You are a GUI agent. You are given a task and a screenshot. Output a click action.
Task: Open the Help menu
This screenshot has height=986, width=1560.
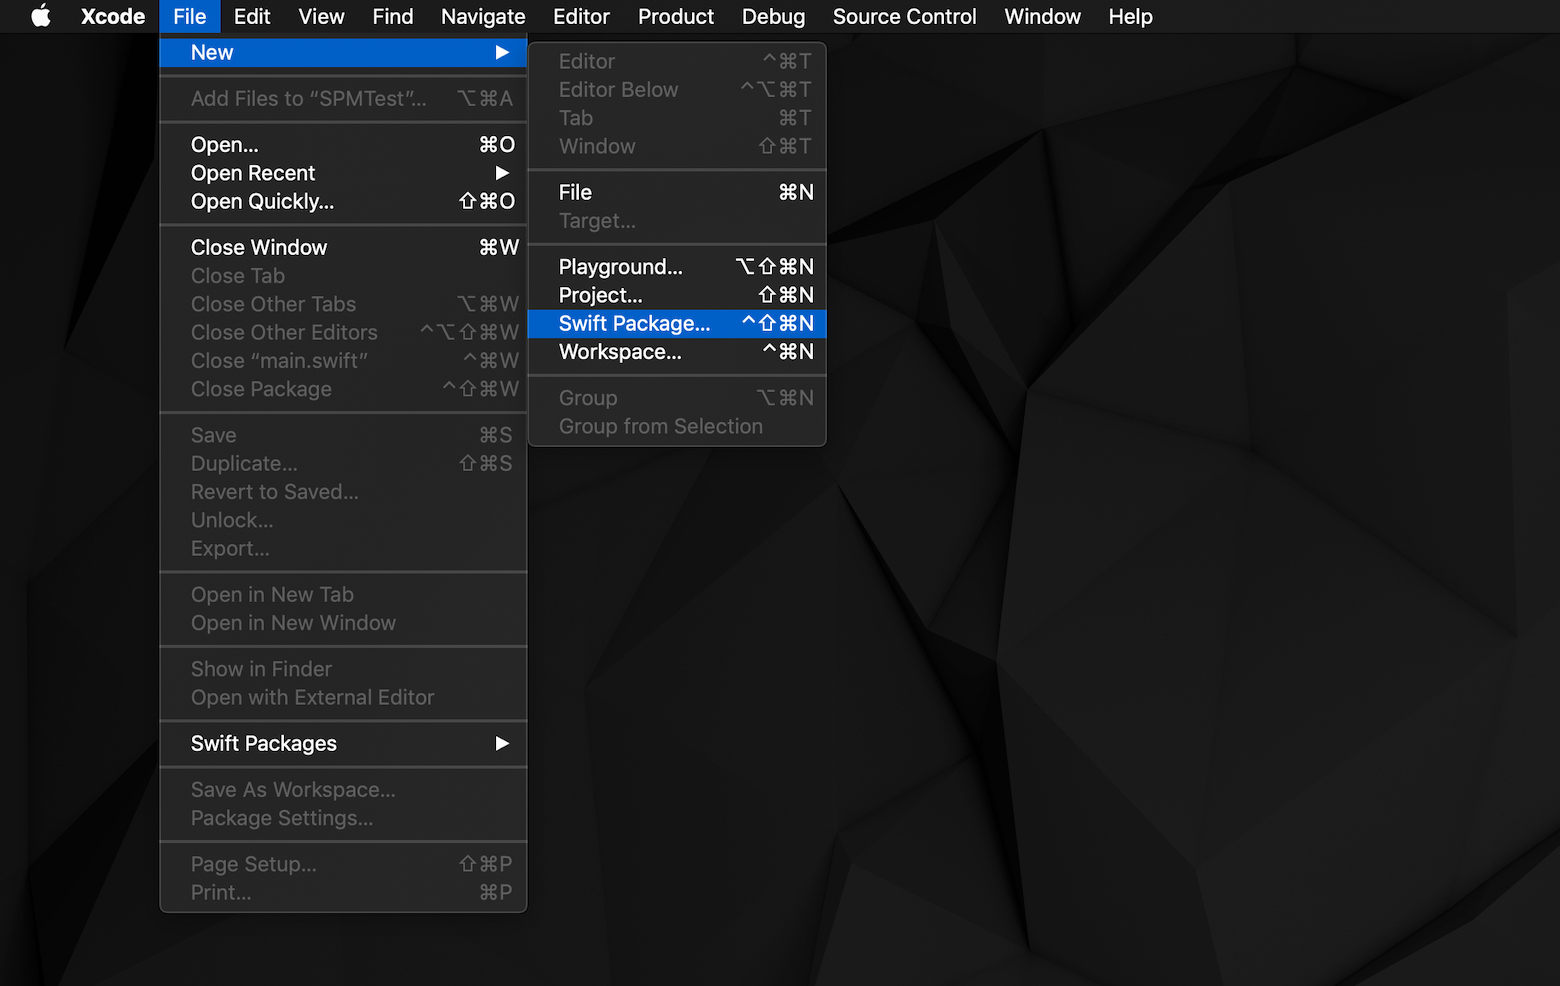pyautogui.click(x=1130, y=16)
